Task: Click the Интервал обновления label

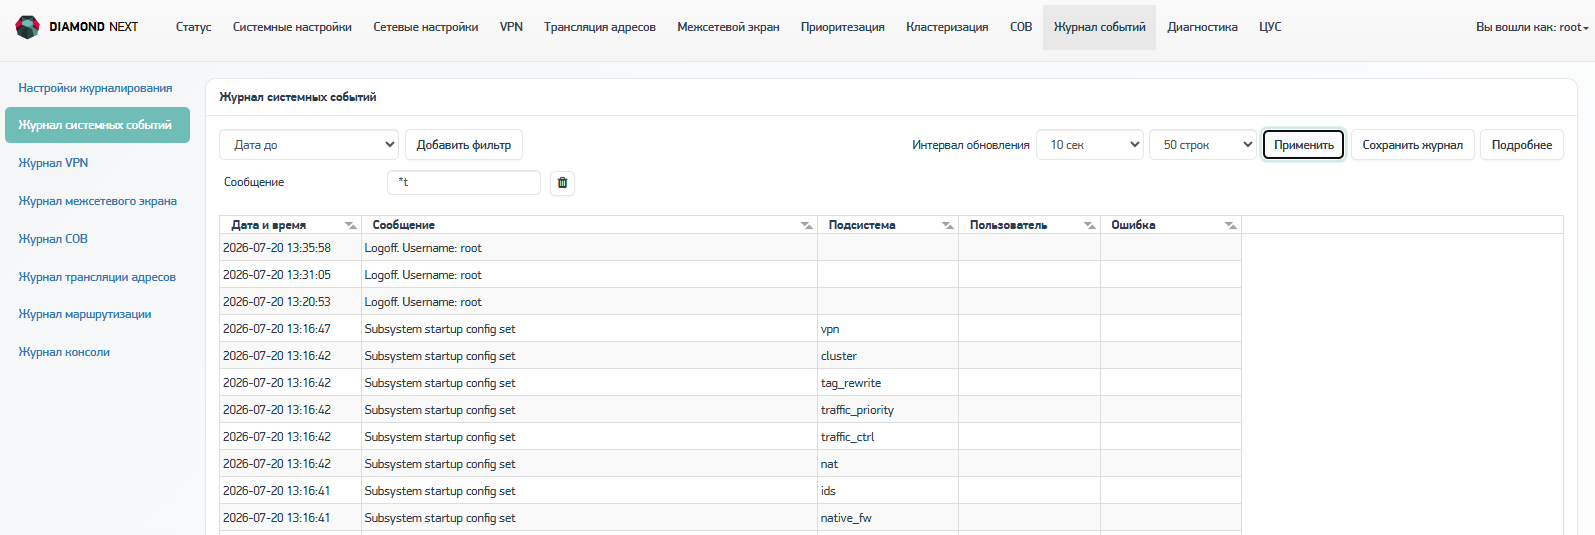Action: (971, 145)
